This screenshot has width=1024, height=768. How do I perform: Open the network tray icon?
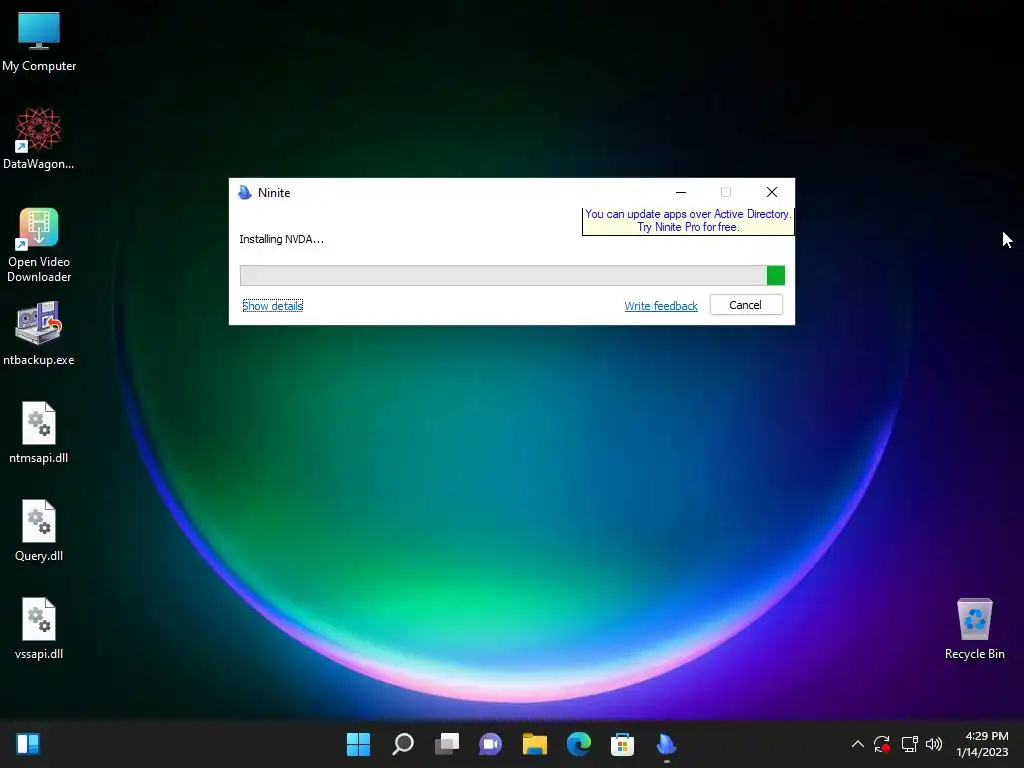click(909, 744)
